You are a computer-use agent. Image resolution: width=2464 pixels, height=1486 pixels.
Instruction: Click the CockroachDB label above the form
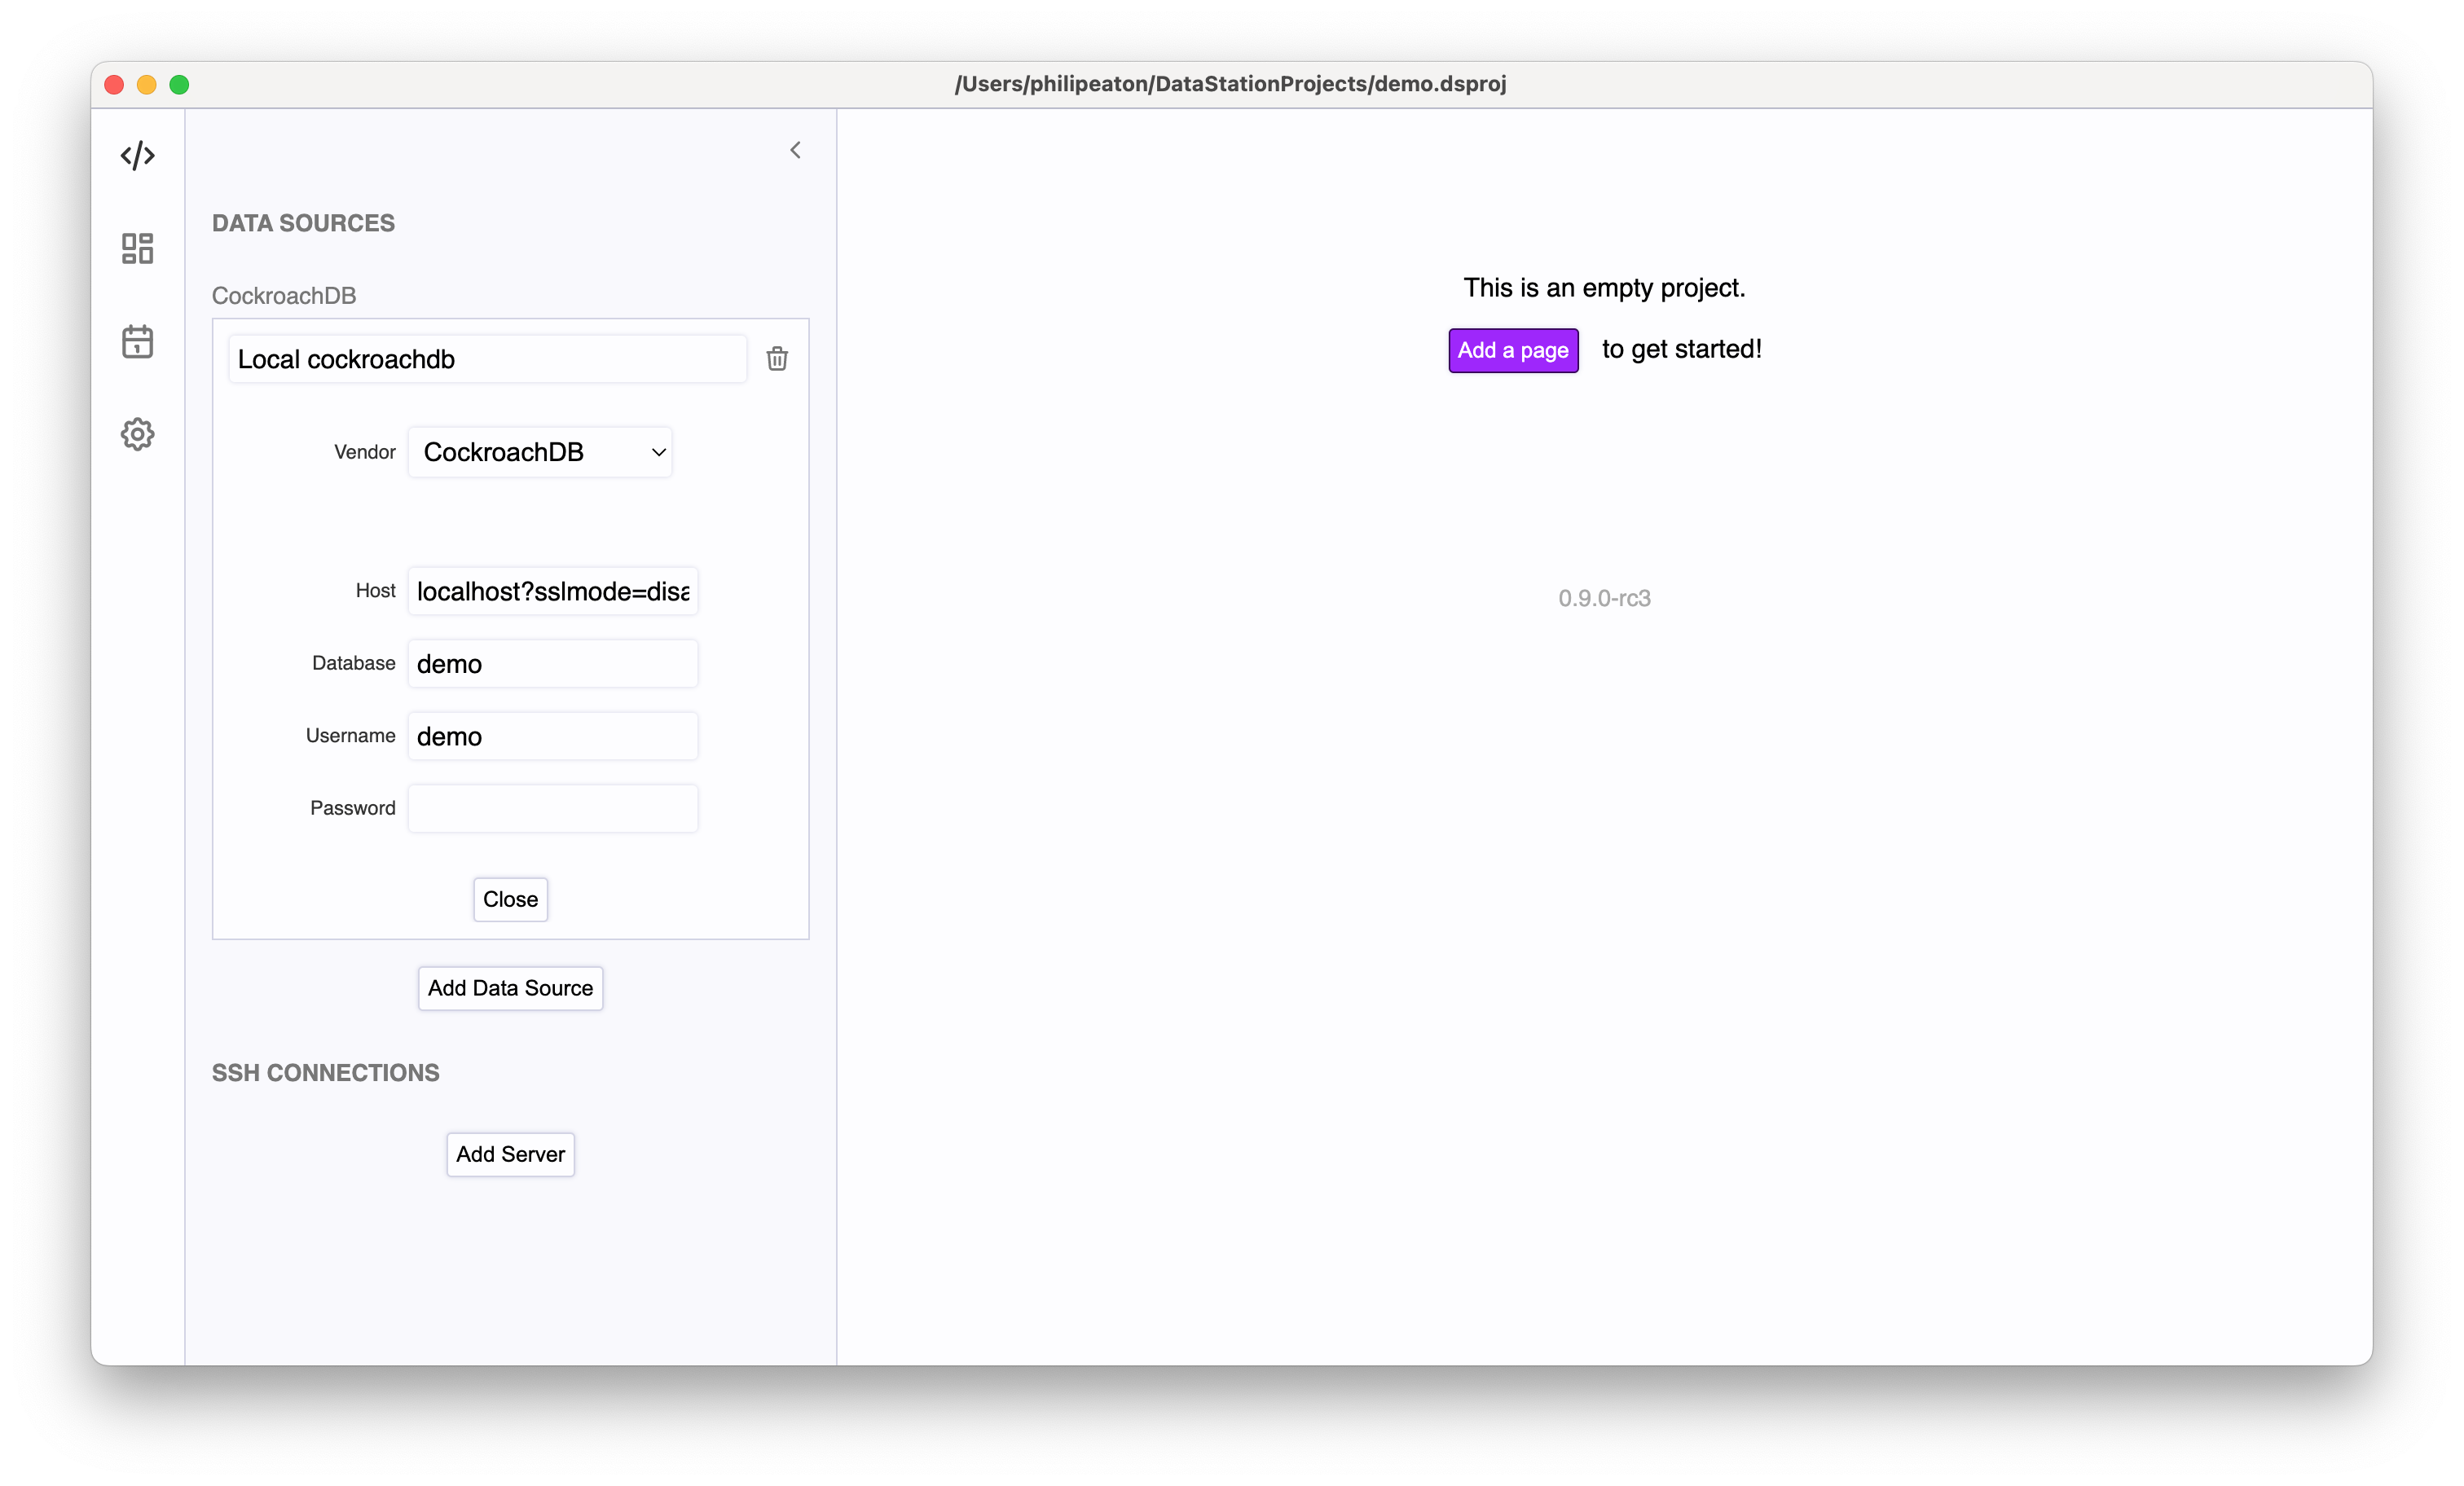(284, 296)
